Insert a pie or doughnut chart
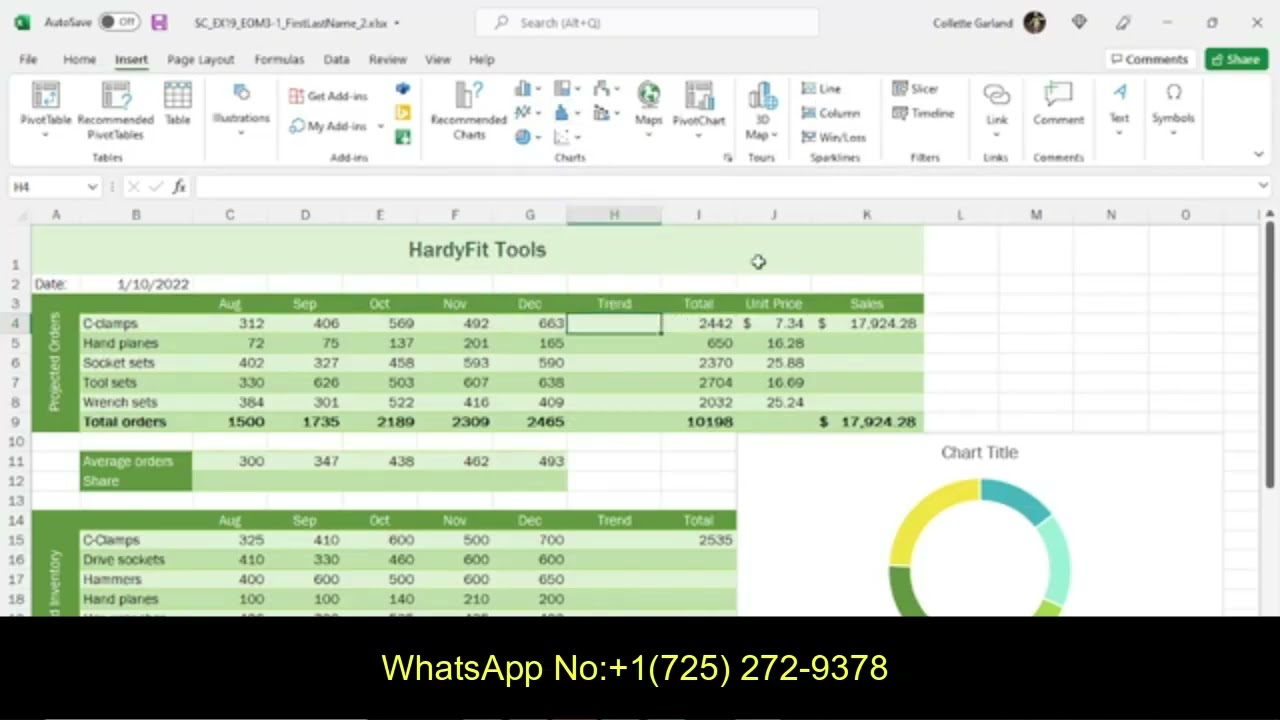This screenshot has height=720, width=1280. click(527, 137)
